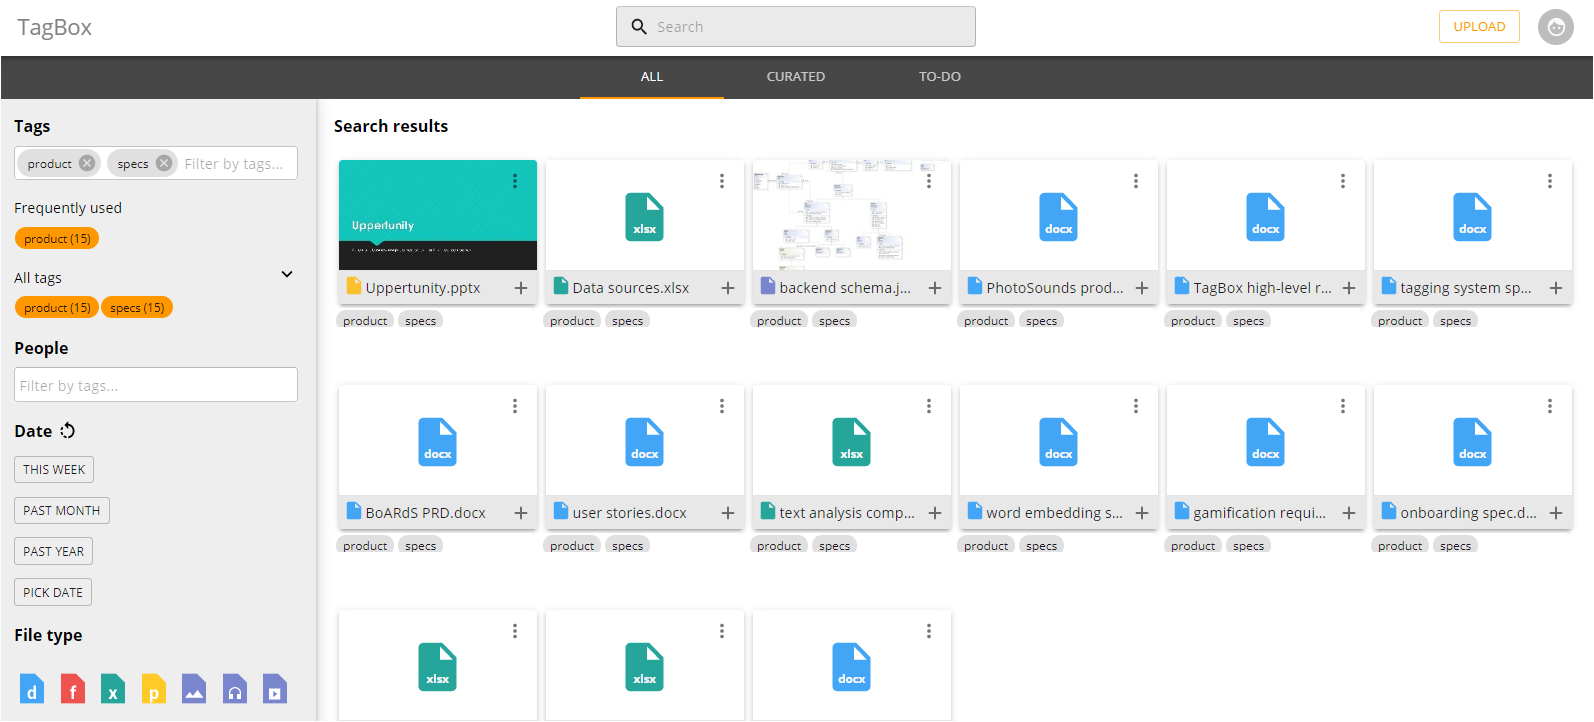Open more options for text analysis file
1594x722 pixels.
pos(929,406)
